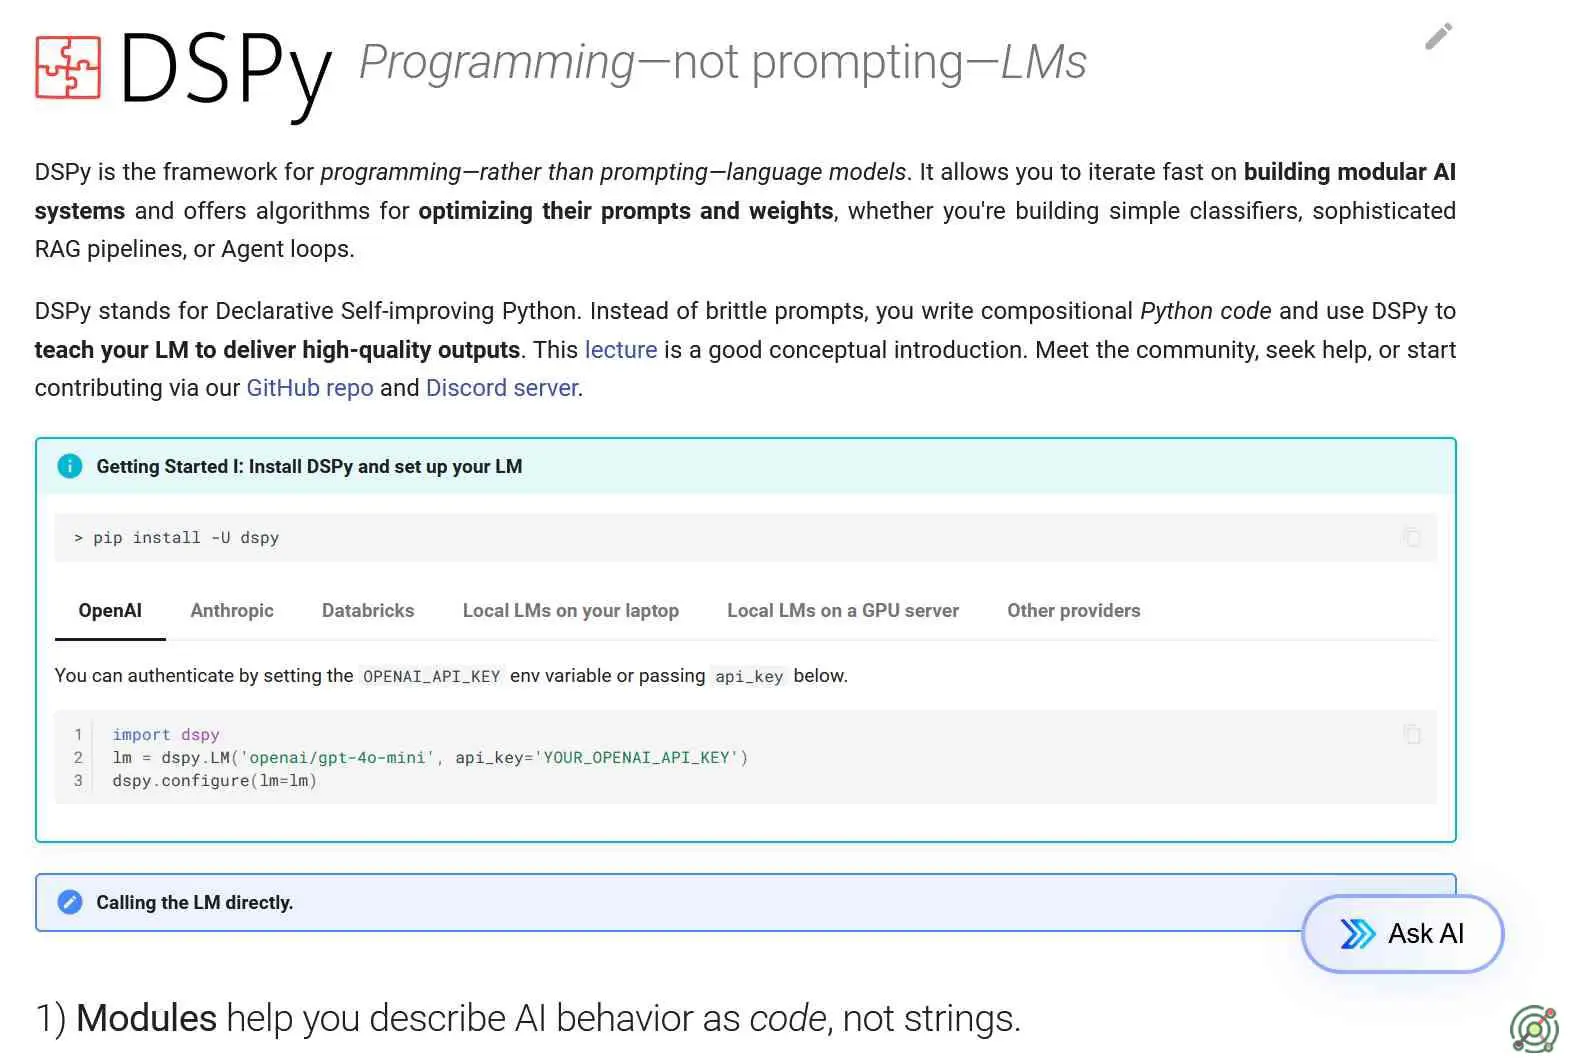Click the dspy.configure(lm=lm) code line
Viewport: 1570px width, 1063px height.
tap(214, 780)
